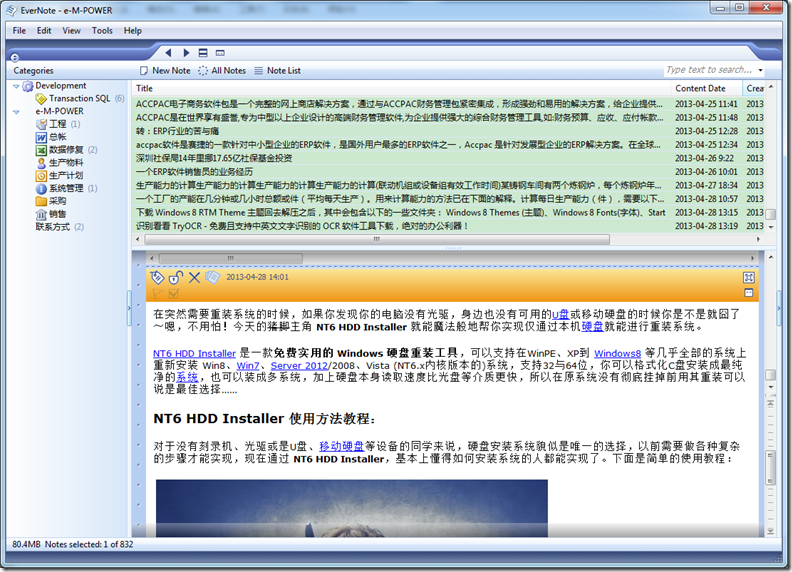Select the 深圳社保局14年里挪17.65亿 note row
792x572 pixels.
click(450, 158)
